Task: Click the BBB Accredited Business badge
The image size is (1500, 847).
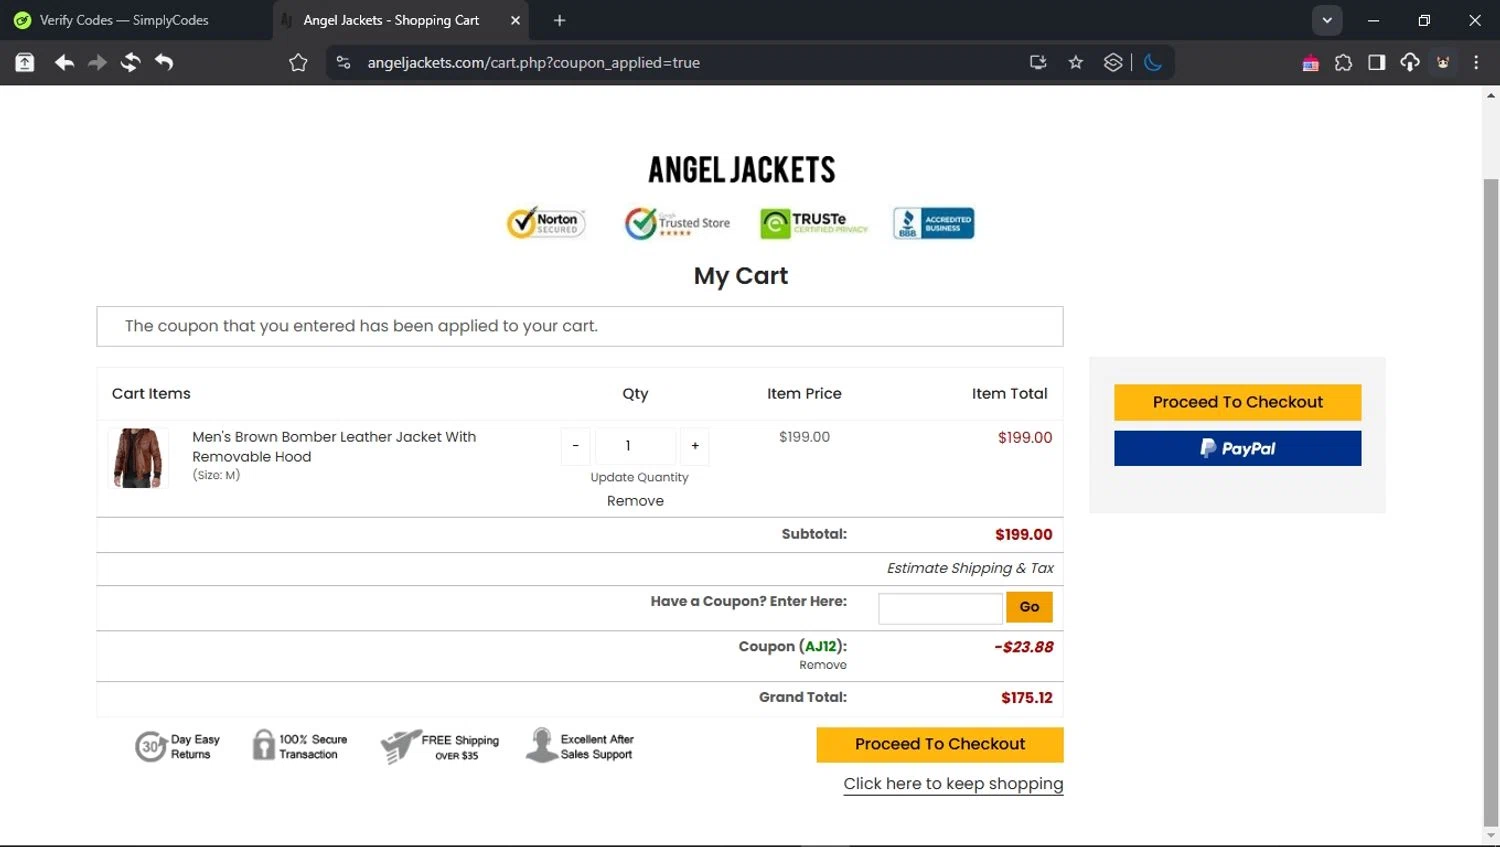Action: point(933,223)
